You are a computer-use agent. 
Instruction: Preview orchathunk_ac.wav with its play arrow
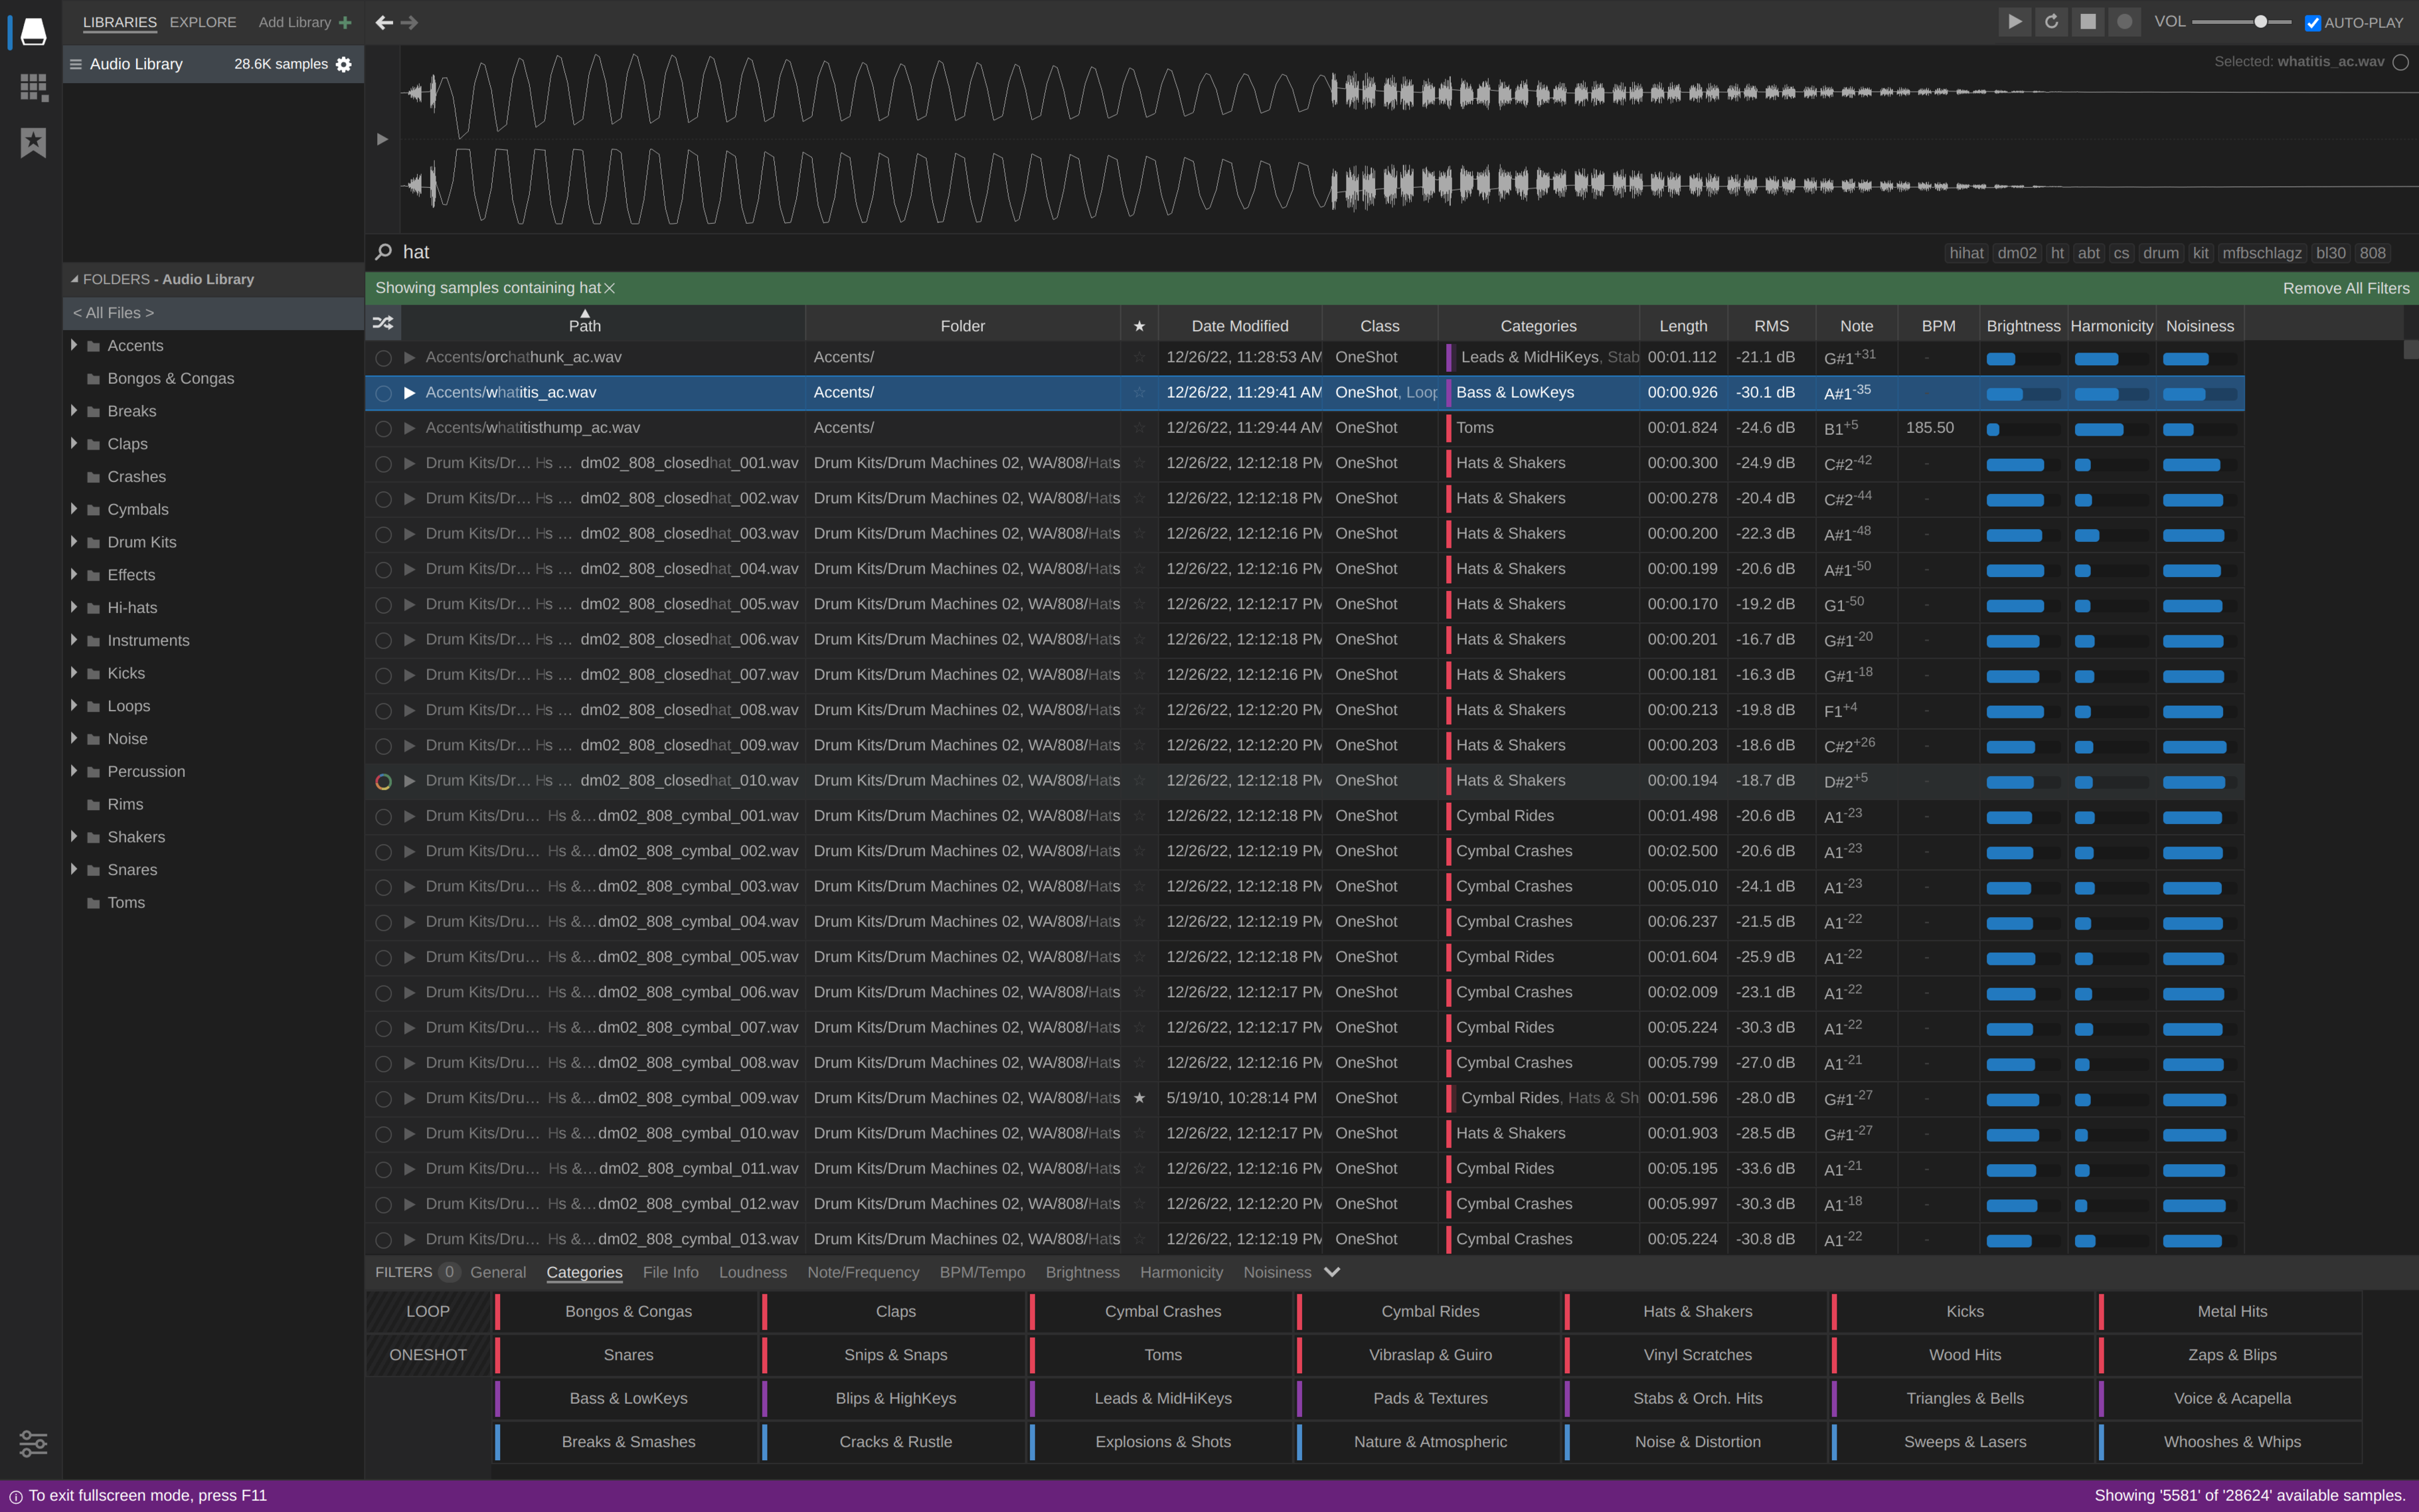(x=409, y=357)
